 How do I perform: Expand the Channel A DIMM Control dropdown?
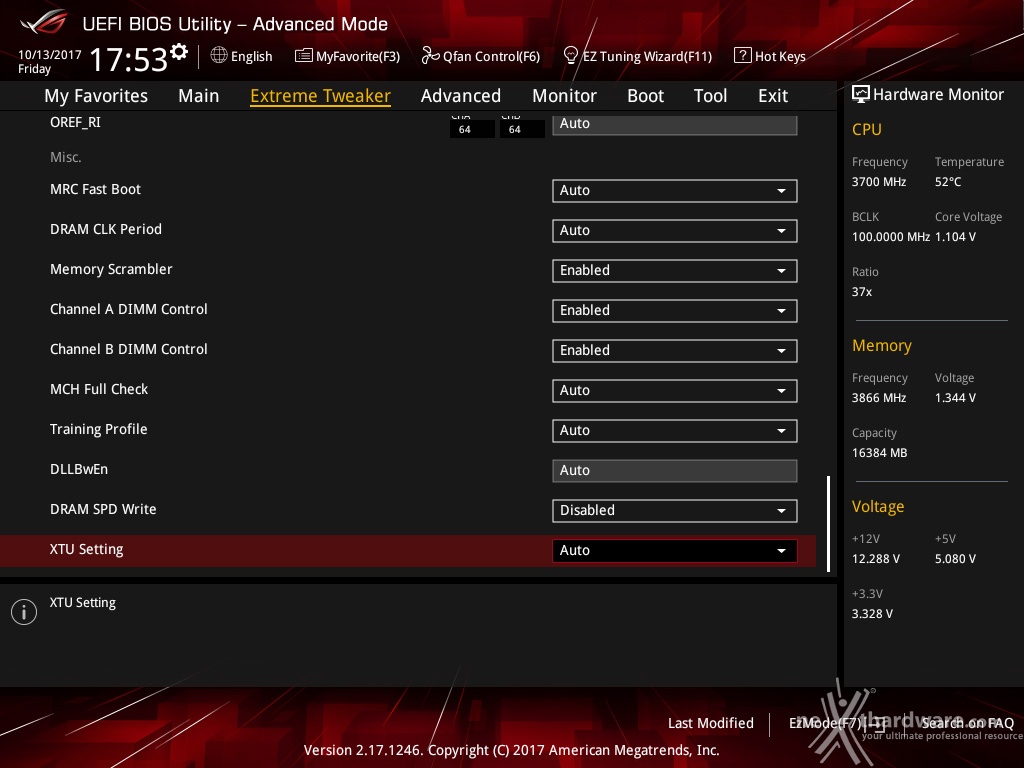(x=675, y=311)
